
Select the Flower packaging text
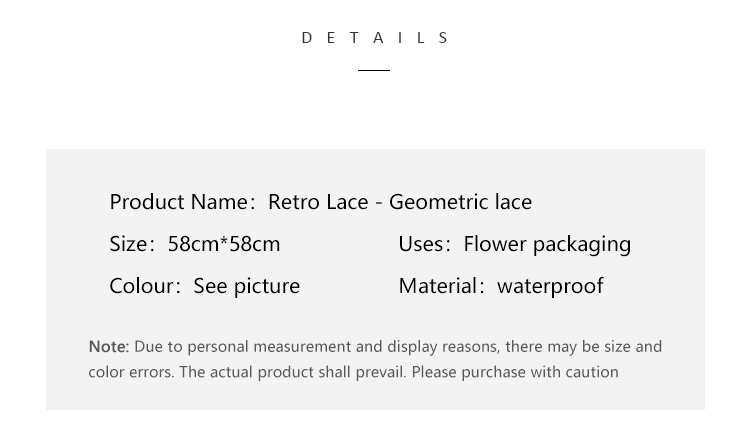pyautogui.click(x=547, y=245)
